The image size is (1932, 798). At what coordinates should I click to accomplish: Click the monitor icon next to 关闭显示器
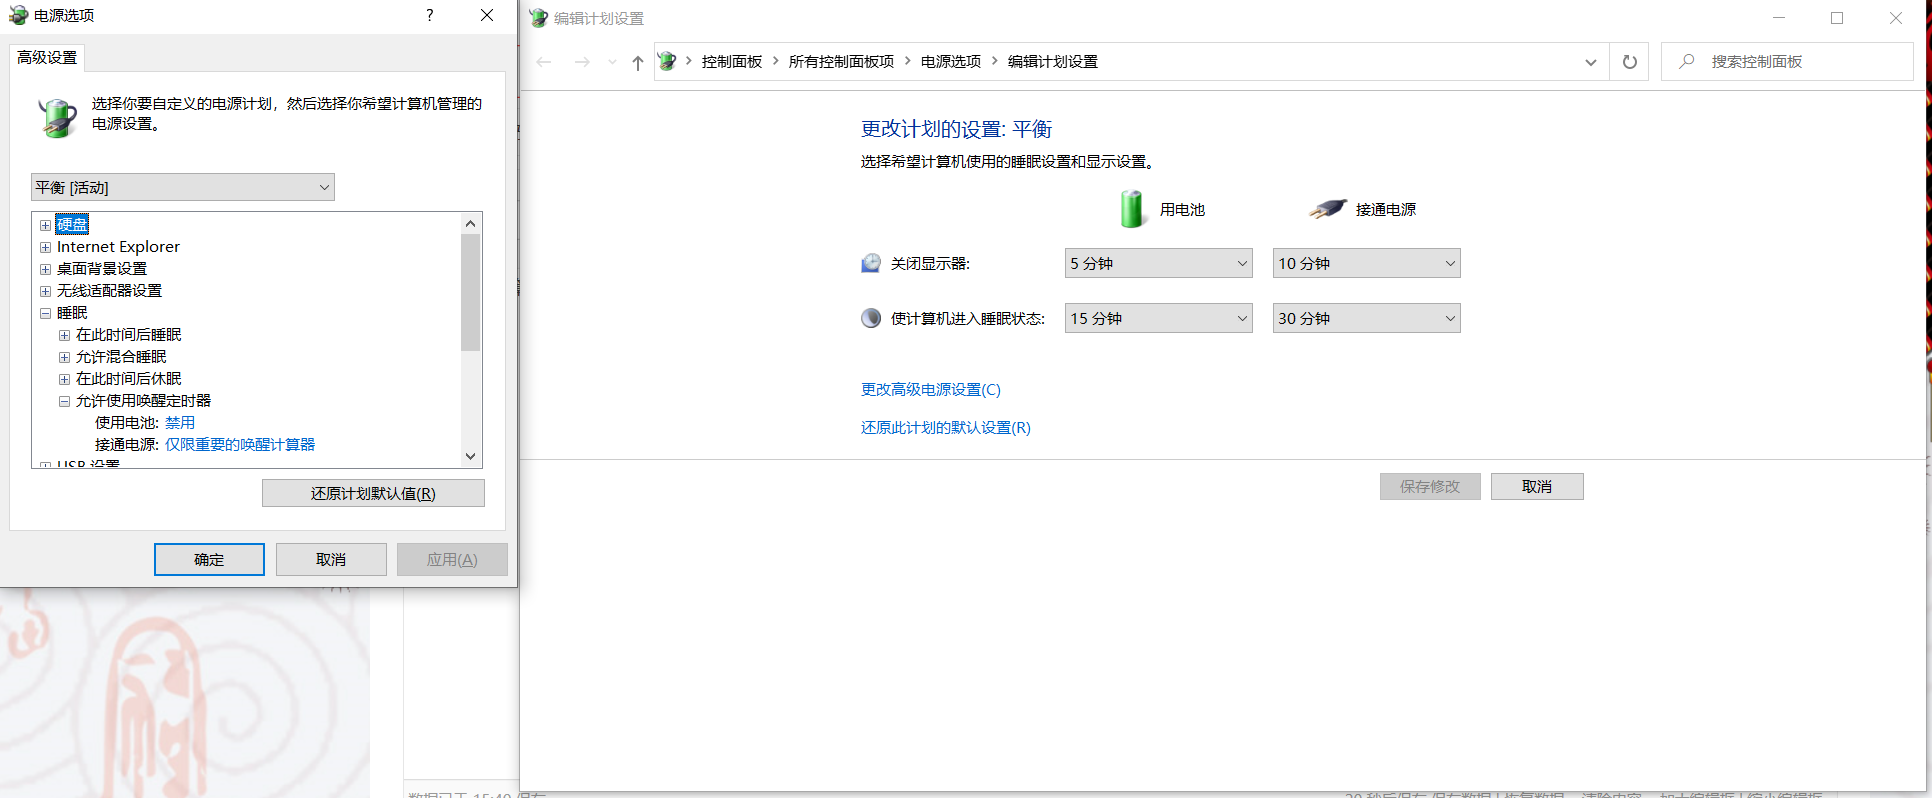pyautogui.click(x=871, y=263)
